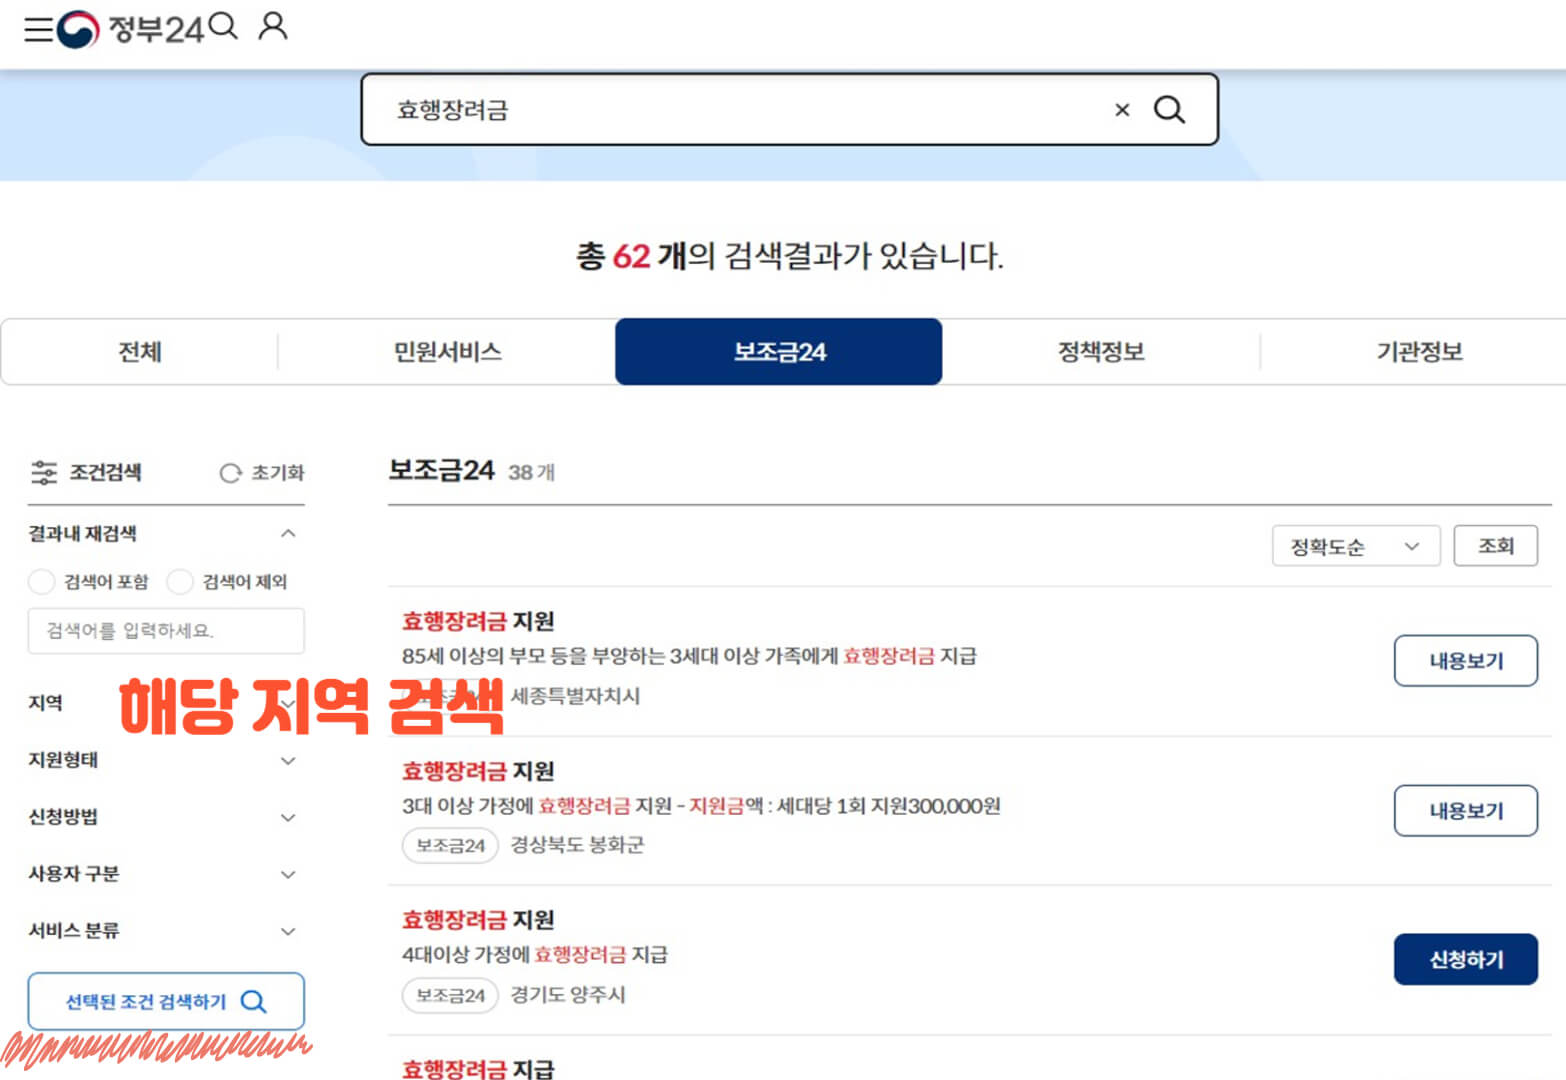Image resolution: width=1566 pixels, height=1080 pixels.
Task: Click the 조회 button
Action: 1495,546
